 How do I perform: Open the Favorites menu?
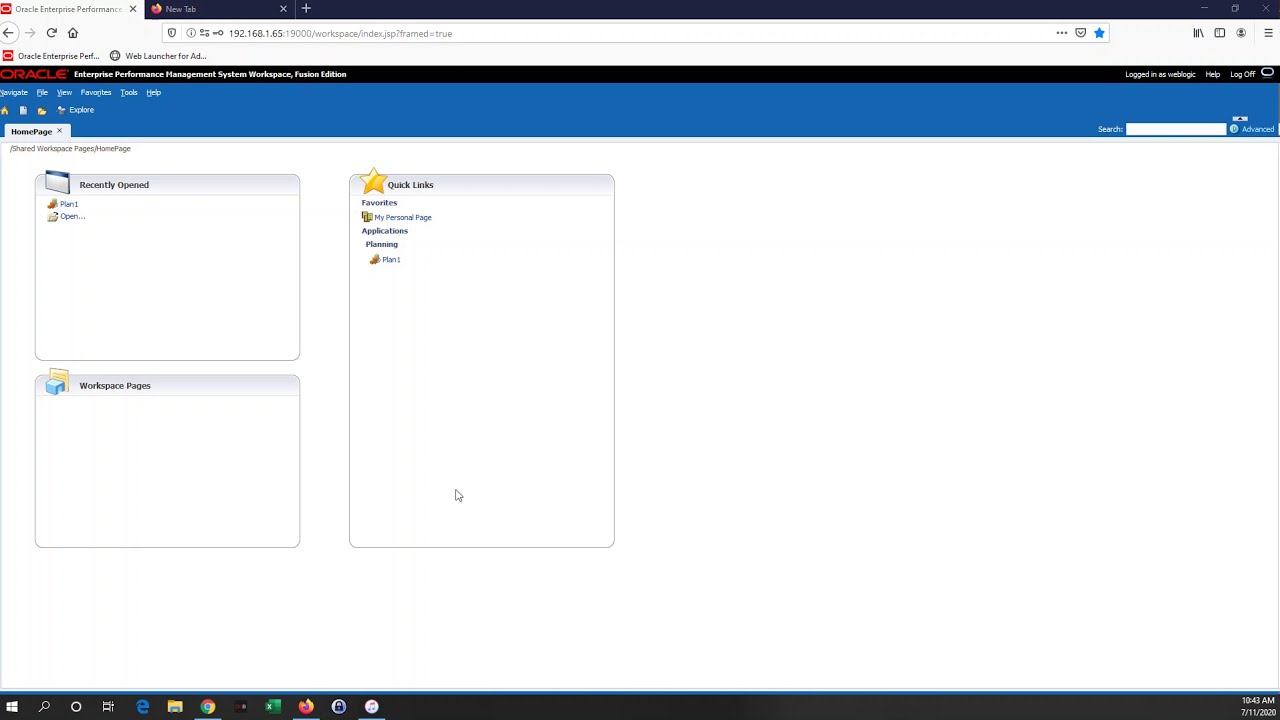pyautogui.click(x=96, y=92)
